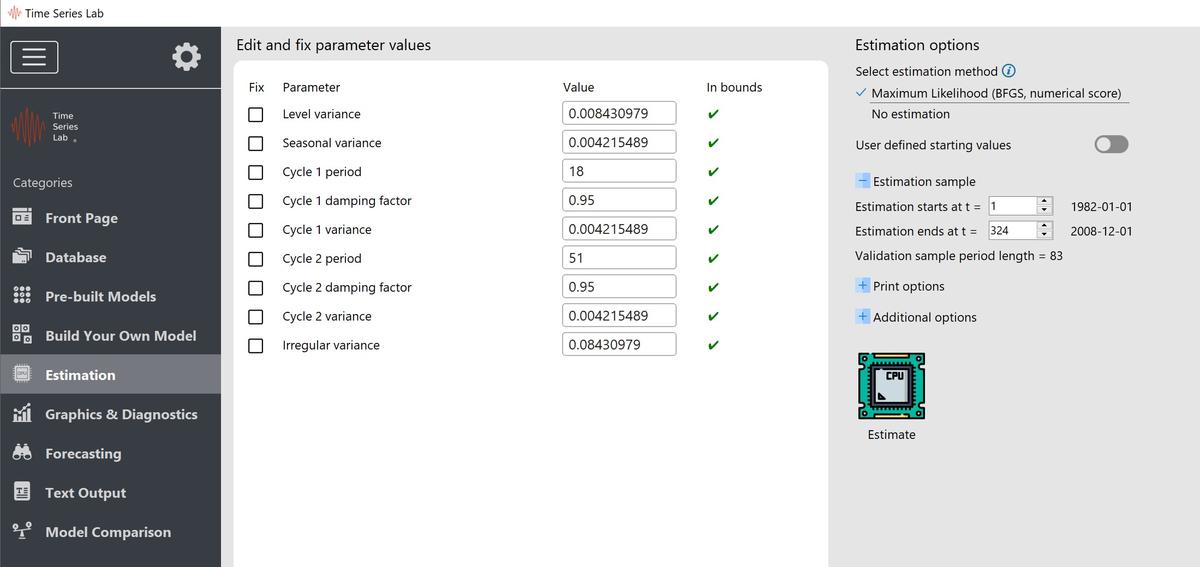Tick Fix for Cycle 1 damping factor
Viewport: 1200px width, 567px height.
(256, 201)
